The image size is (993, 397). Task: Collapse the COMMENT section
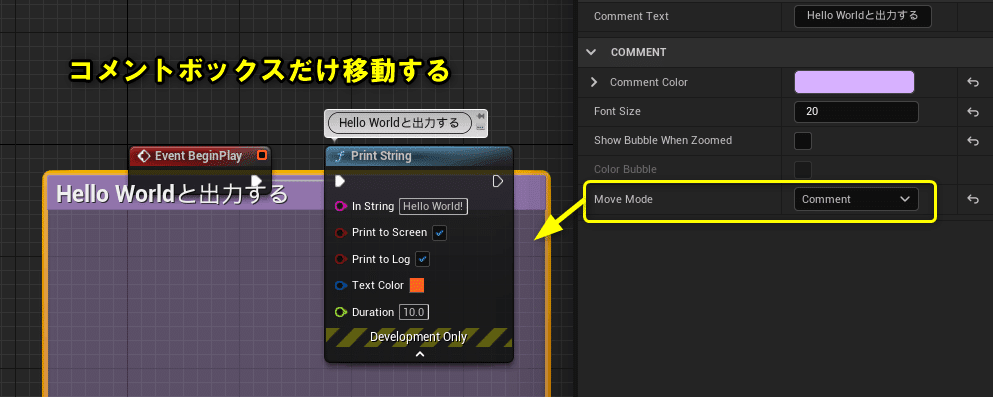(591, 52)
